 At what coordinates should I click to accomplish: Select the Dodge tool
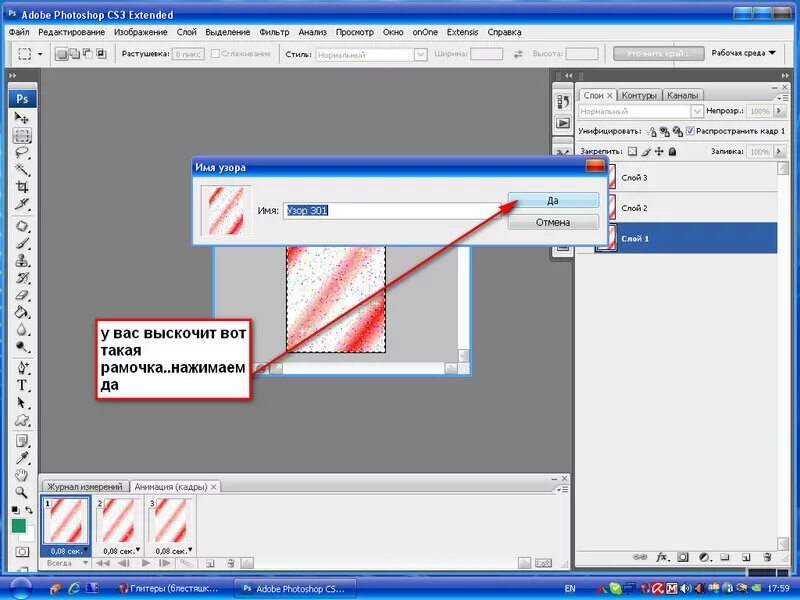tap(21, 347)
